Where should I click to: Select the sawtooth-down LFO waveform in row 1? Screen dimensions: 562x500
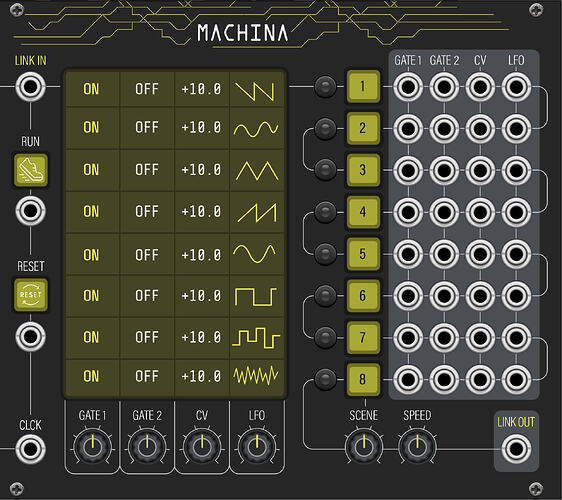[257, 90]
